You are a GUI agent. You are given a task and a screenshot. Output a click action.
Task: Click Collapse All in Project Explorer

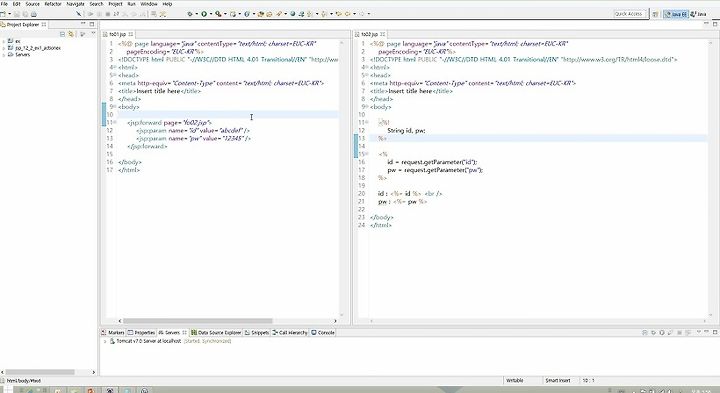tap(62, 34)
